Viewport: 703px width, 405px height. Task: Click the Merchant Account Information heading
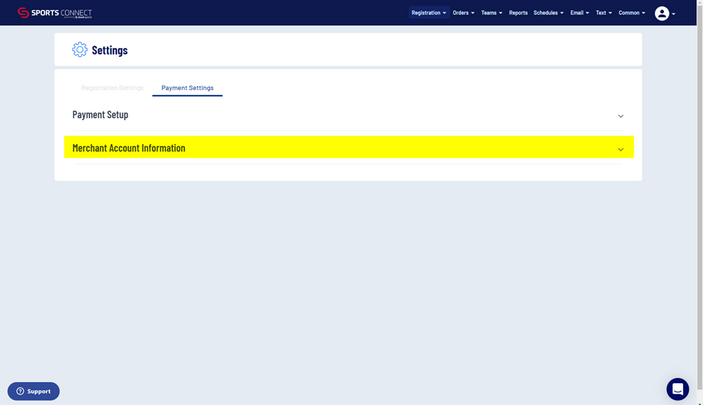(128, 148)
